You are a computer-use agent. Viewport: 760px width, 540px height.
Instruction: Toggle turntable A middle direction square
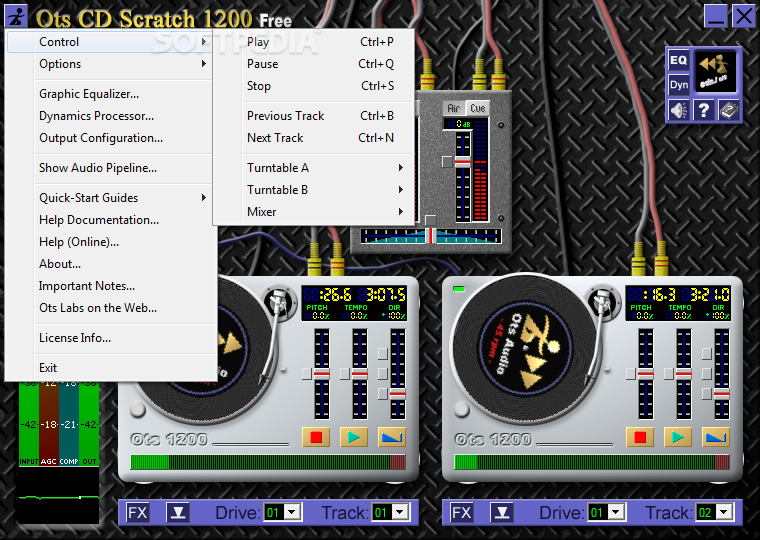(382, 373)
